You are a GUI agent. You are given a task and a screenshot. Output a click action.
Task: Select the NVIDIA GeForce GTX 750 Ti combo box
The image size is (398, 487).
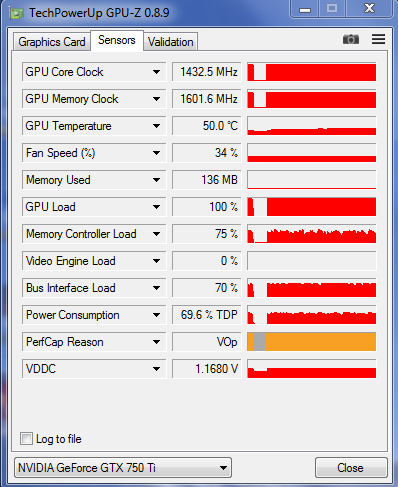tap(123, 468)
